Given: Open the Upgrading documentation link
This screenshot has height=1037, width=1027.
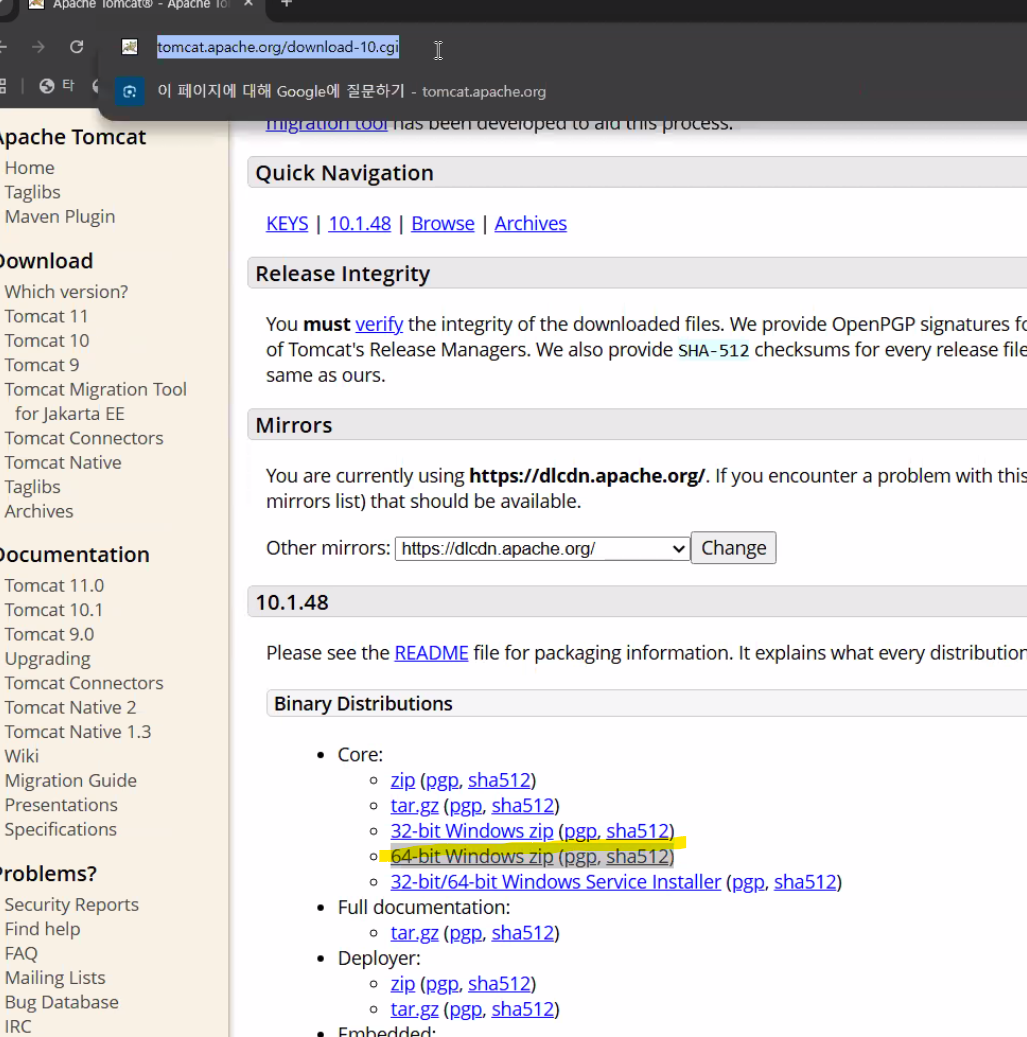Looking at the screenshot, I should [48, 659].
